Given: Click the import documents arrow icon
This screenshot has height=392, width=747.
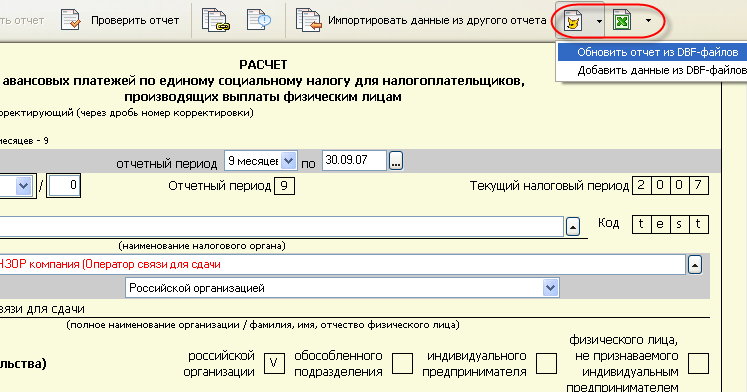Looking at the screenshot, I should click(x=308, y=20).
